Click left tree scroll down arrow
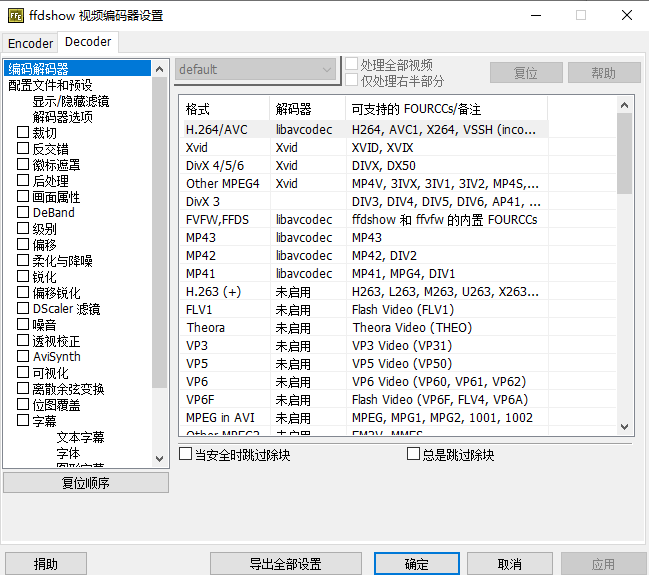The height and width of the screenshot is (575, 649). (159, 458)
